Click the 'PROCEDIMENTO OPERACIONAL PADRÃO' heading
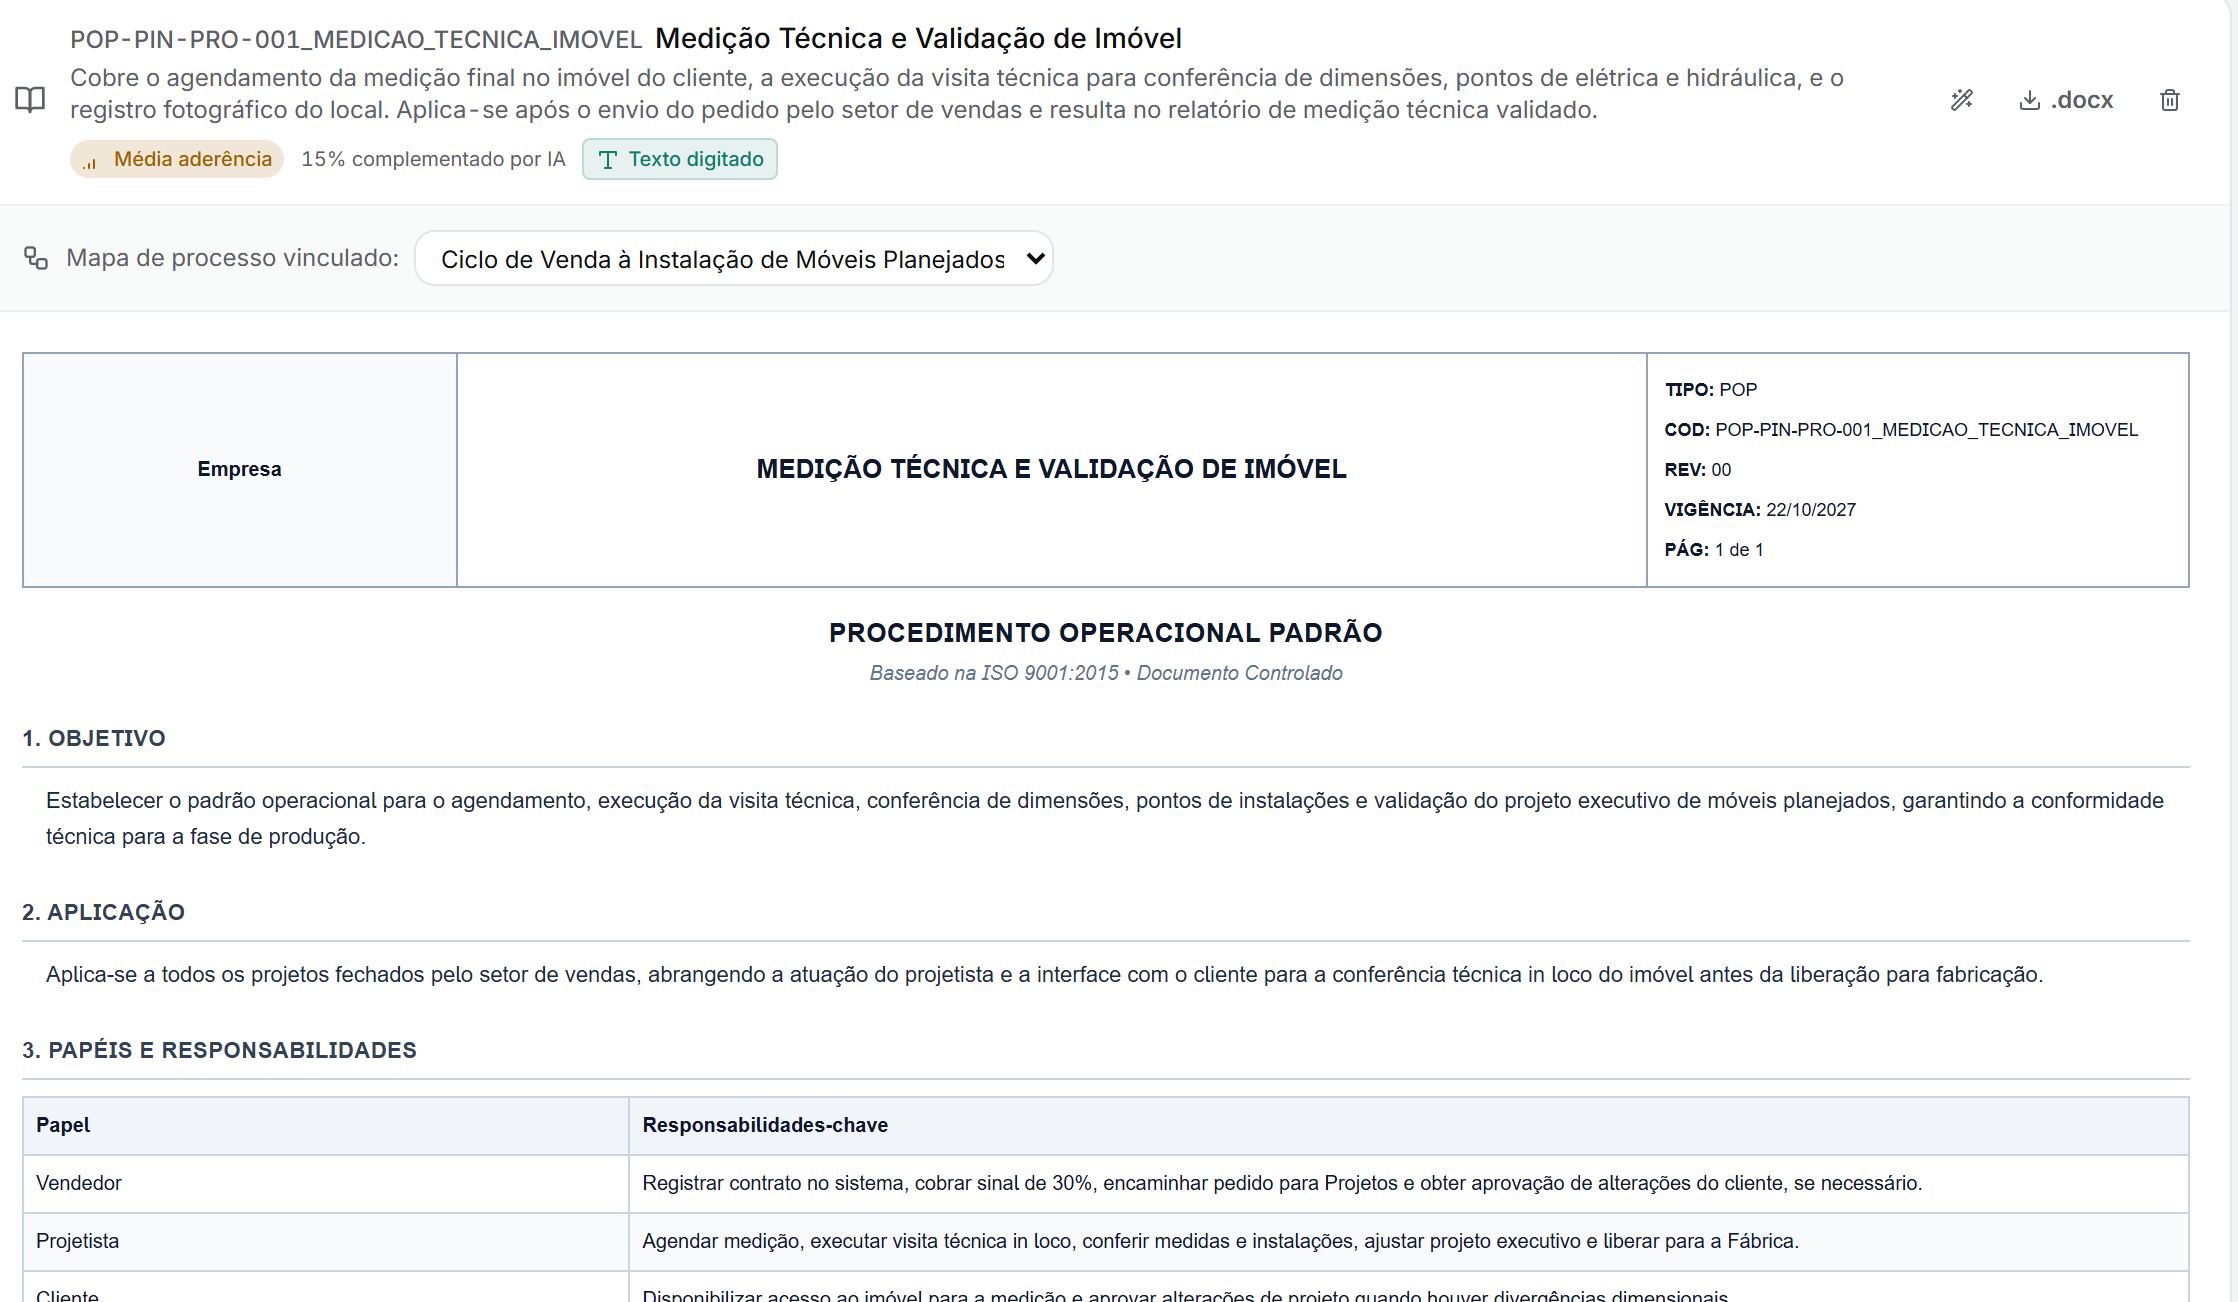2238x1302 pixels. click(x=1106, y=633)
